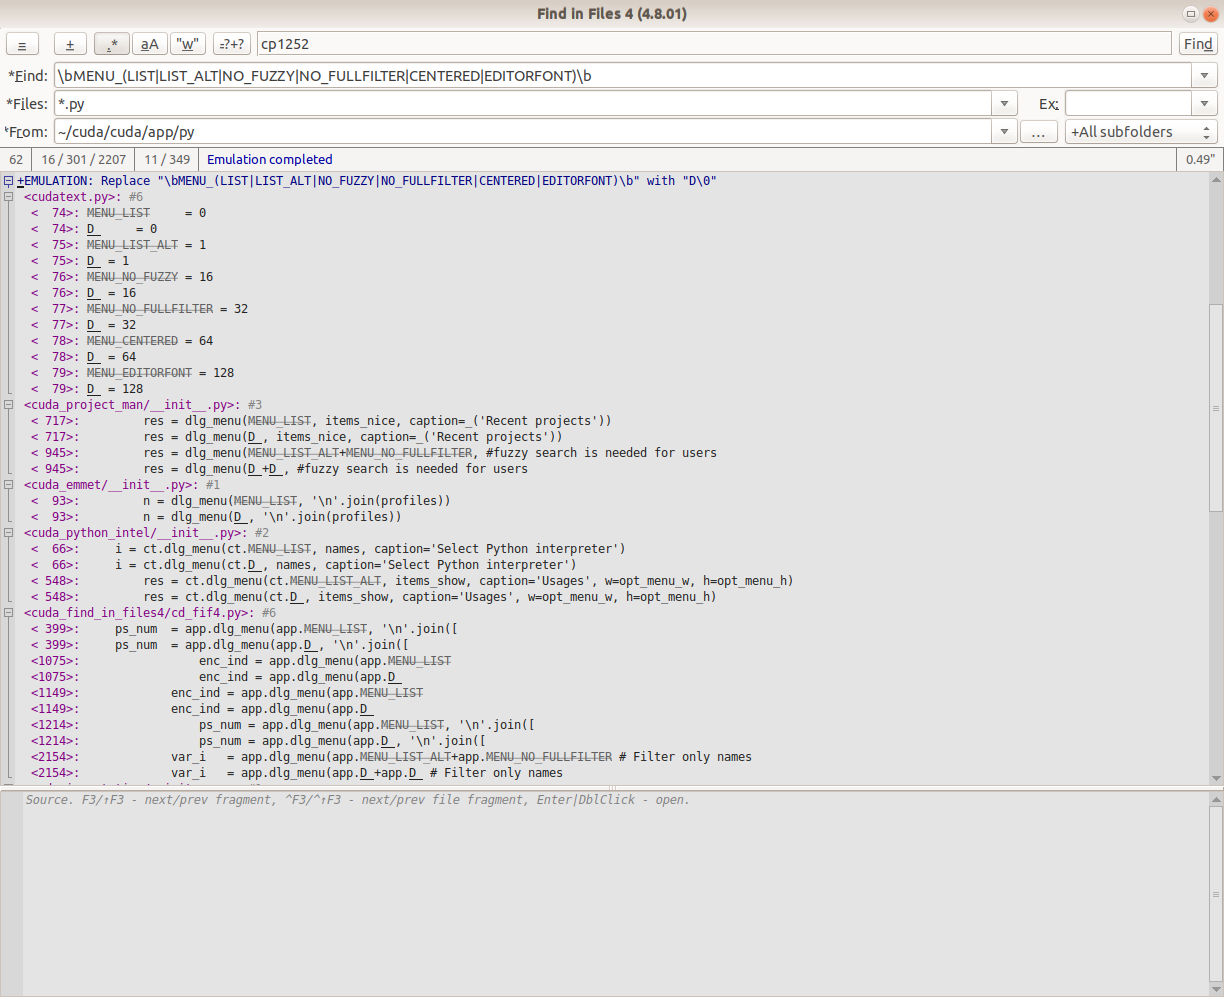Click the fuzzy search =?+? icon

(x=231, y=44)
